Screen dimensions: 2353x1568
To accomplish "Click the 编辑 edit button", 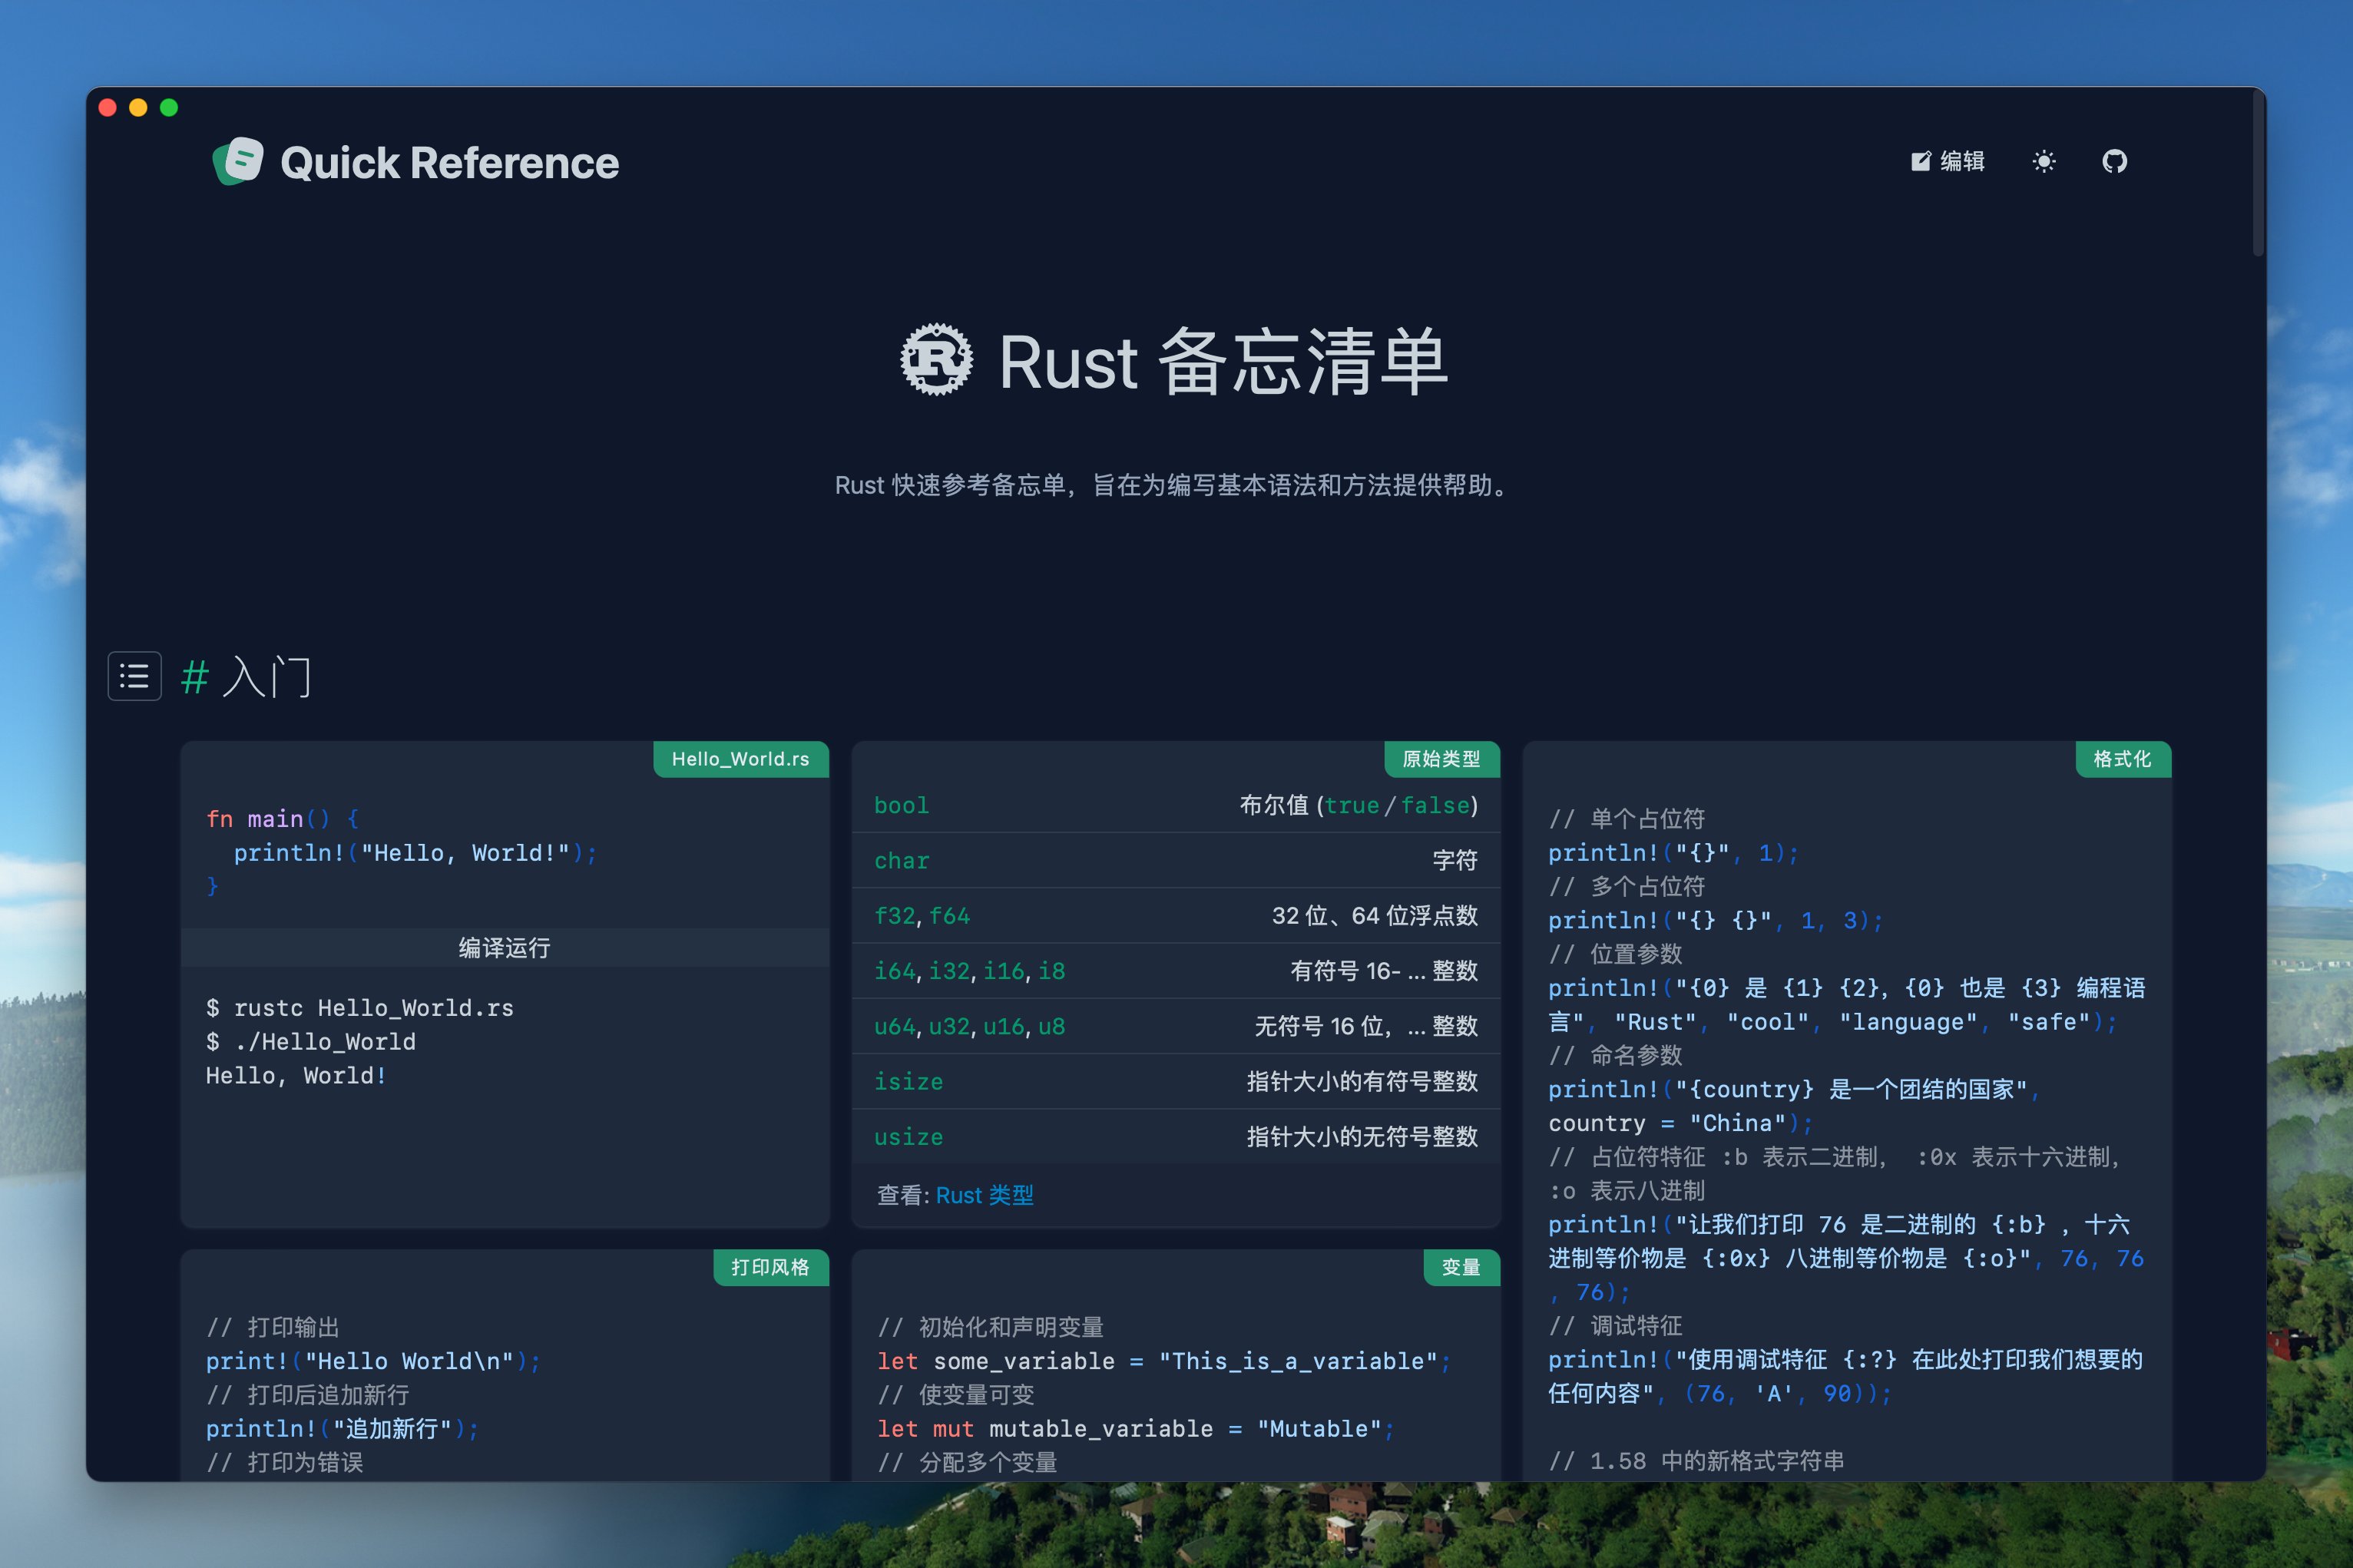I will (x=1947, y=161).
